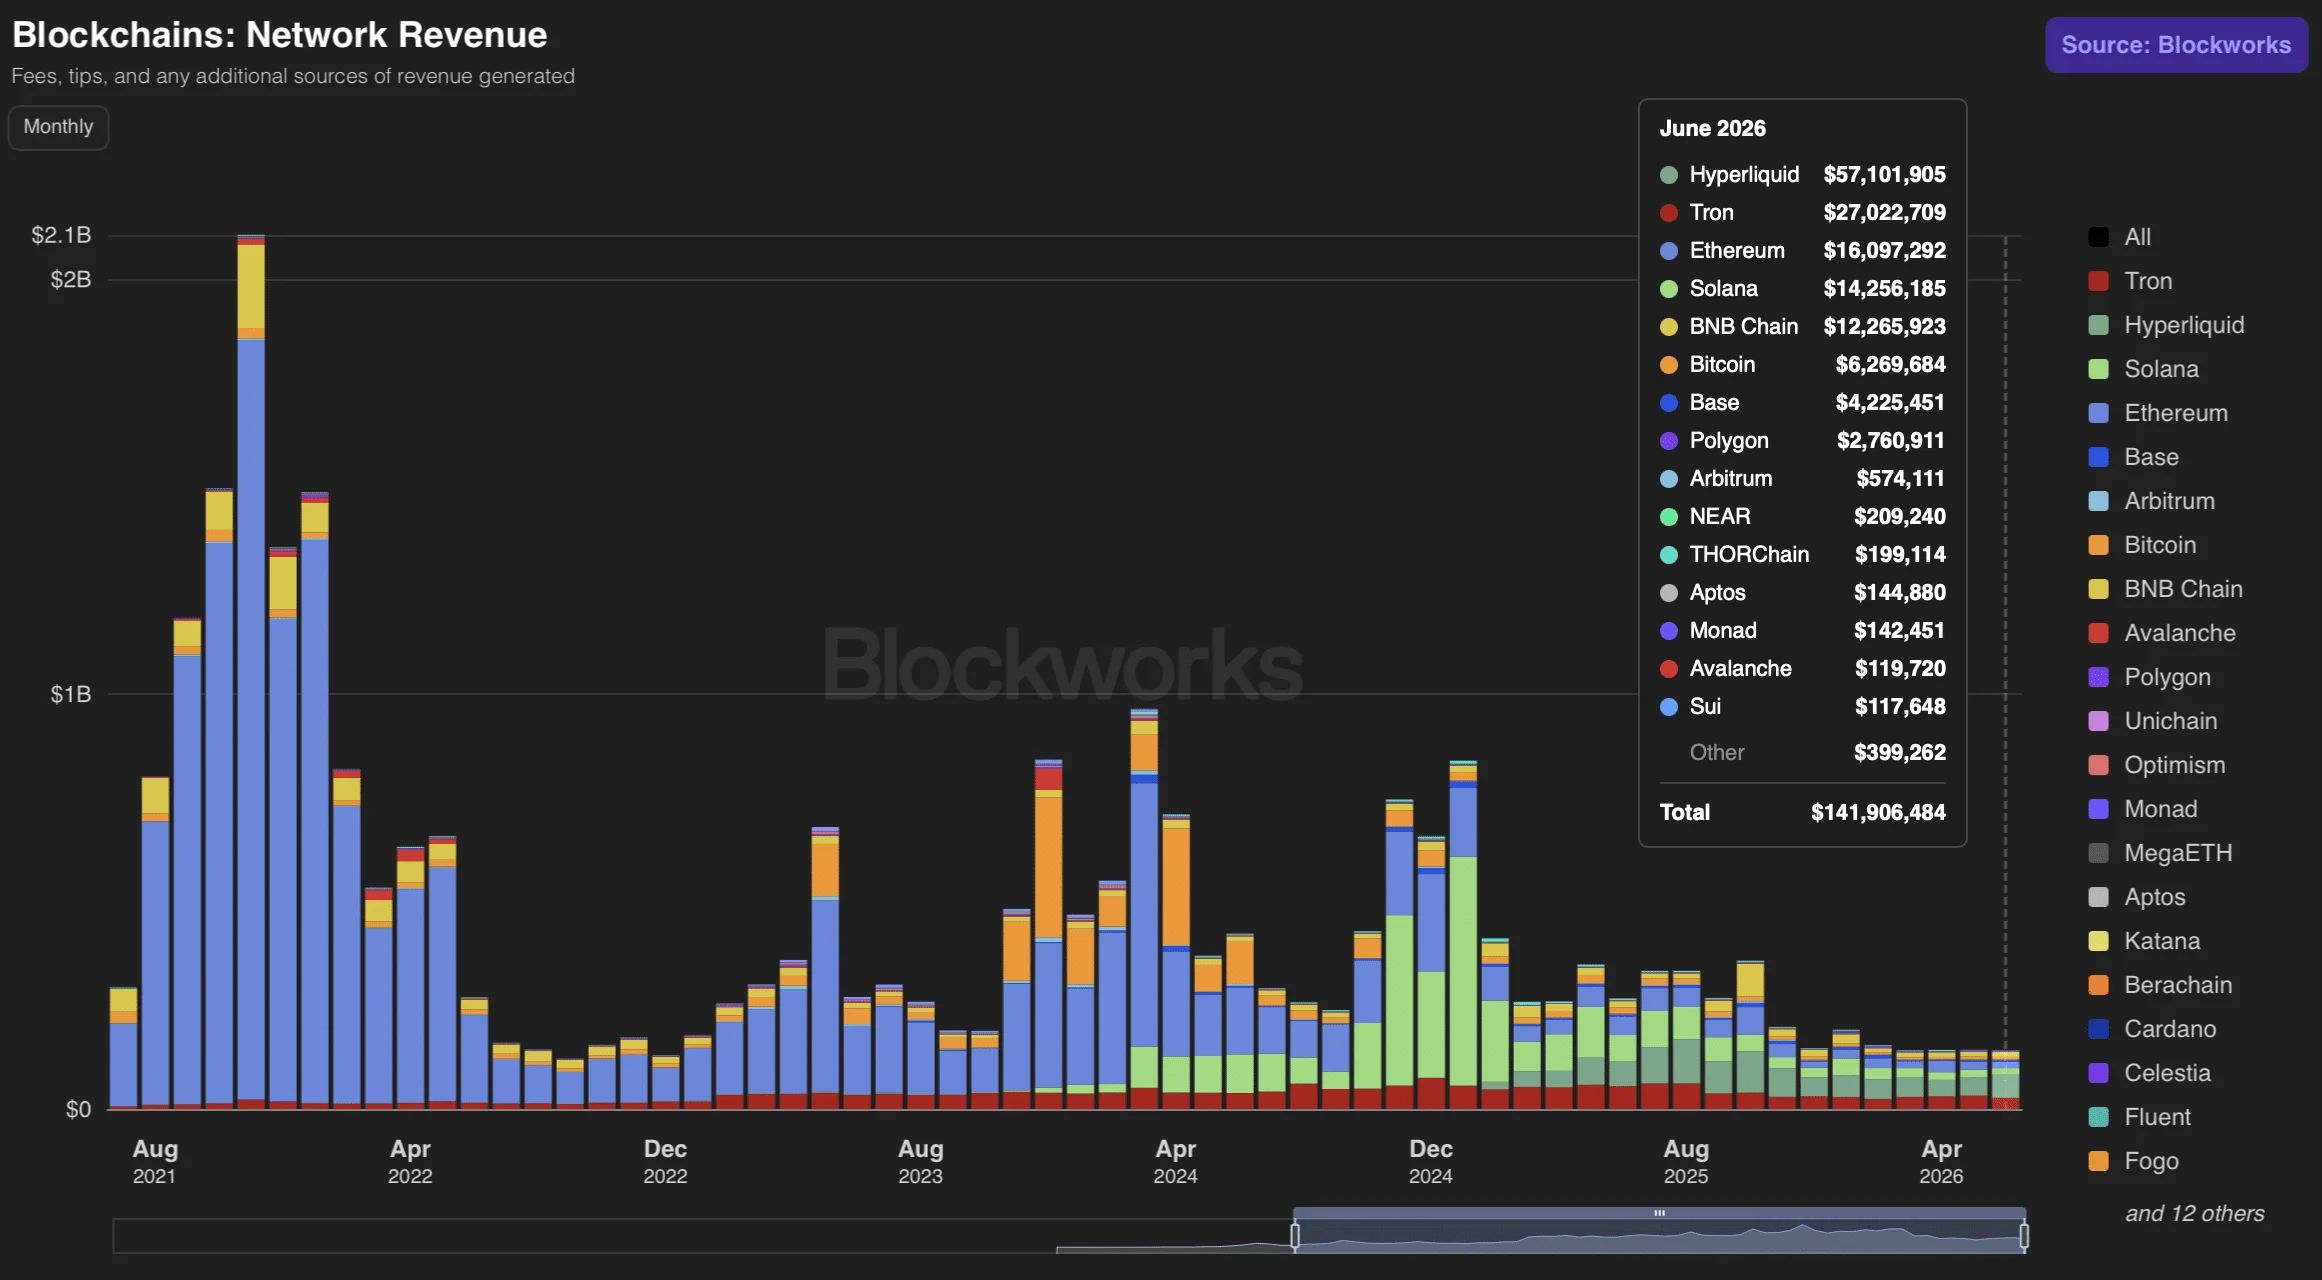Toggle the Cardano legend entry
The height and width of the screenshot is (1280, 2322).
click(2153, 1029)
